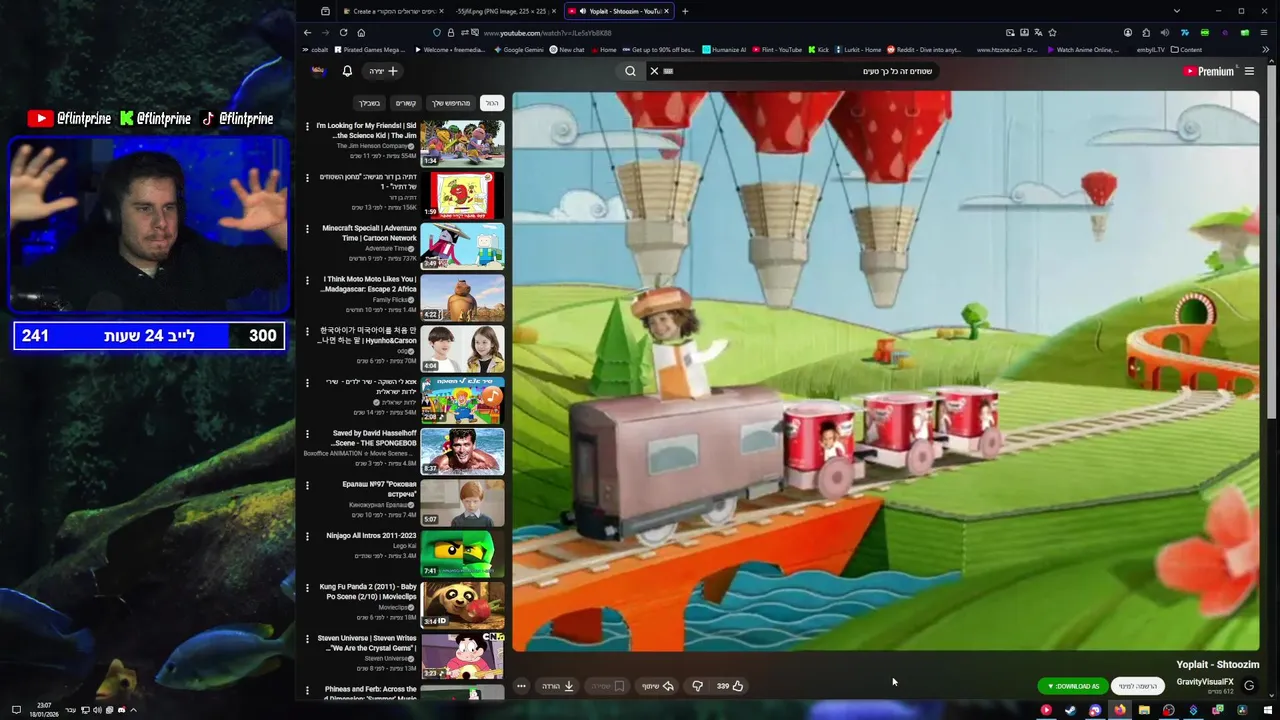Open the Kung Fu Panda 2 thumbnail
This screenshot has width=1280, height=720.
462,604
